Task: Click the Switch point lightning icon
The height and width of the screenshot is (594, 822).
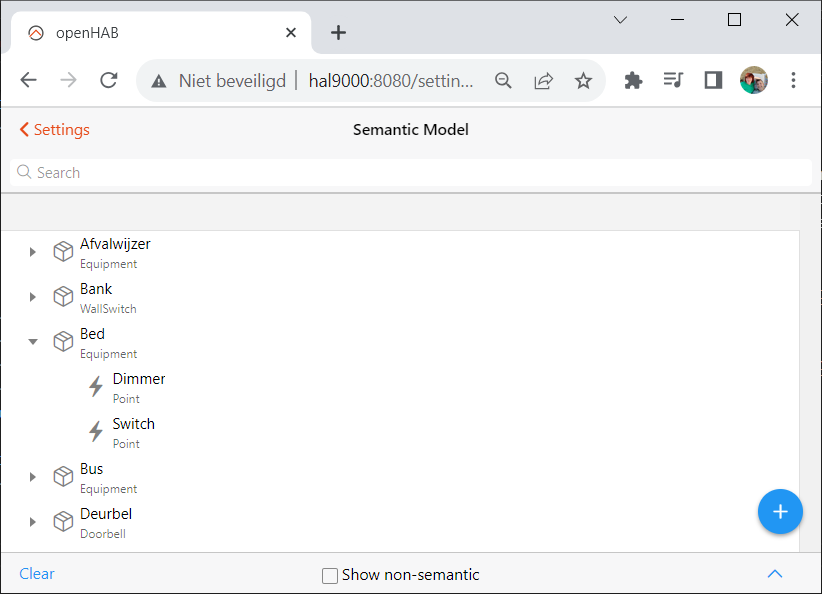Action: (x=96, y=431)
